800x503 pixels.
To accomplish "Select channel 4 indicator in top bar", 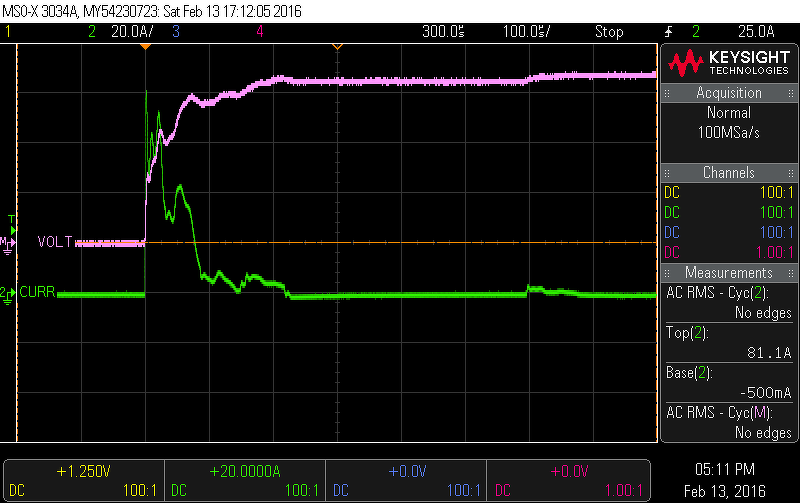I will click(260, 32).
